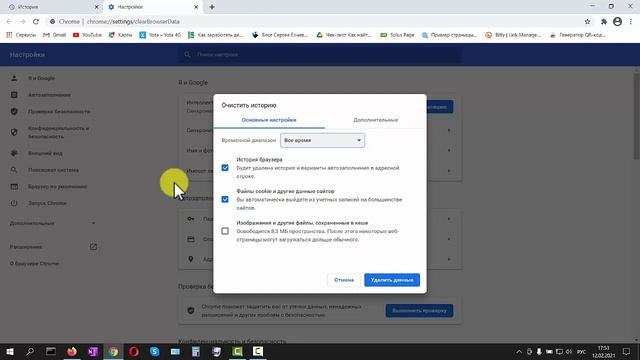Launch Opera from the taskbar
Screen dimensions: 640x360
(x=134, y=351)
